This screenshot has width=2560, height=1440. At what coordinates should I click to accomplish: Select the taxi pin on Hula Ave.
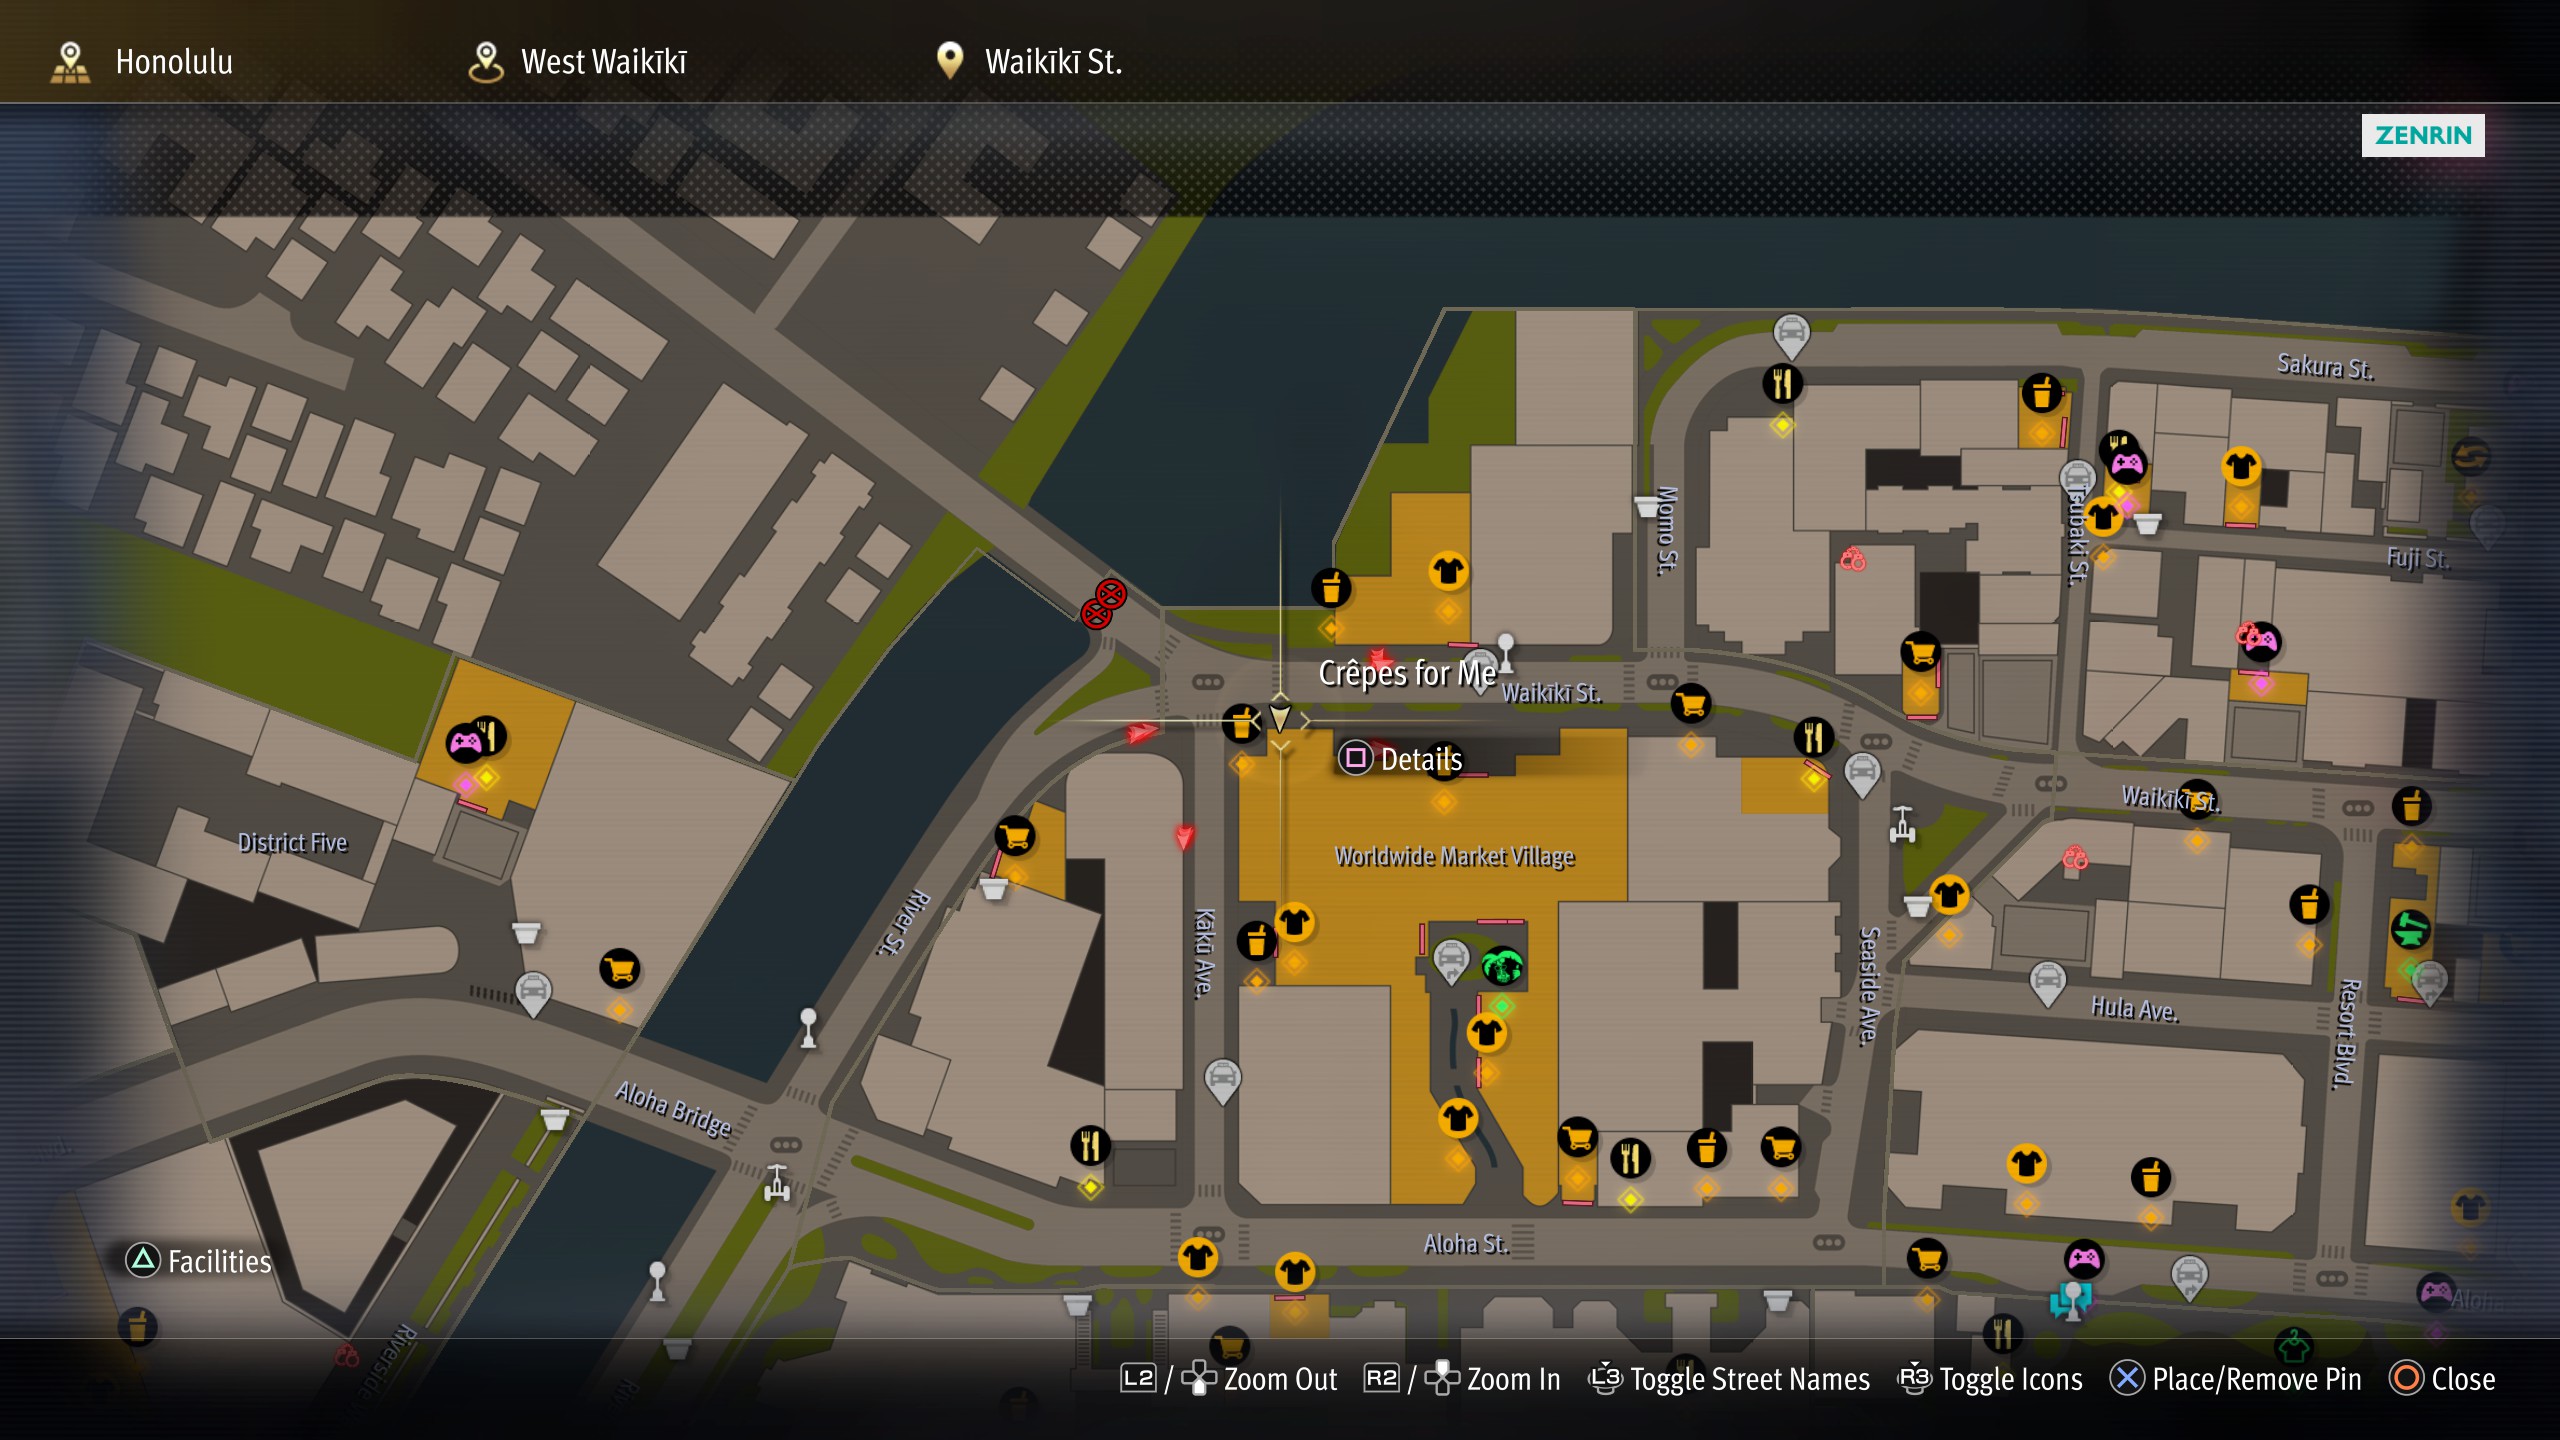click(2047, 982)
